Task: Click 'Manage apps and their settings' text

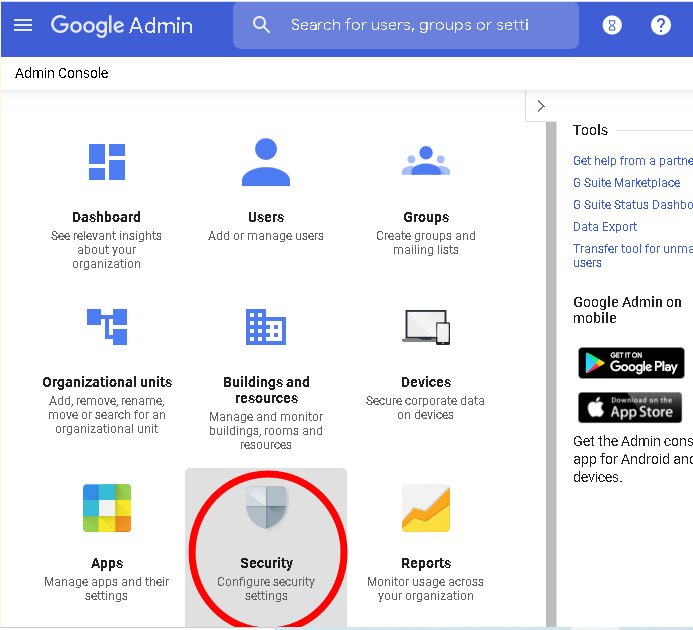Action: [107, 588]
